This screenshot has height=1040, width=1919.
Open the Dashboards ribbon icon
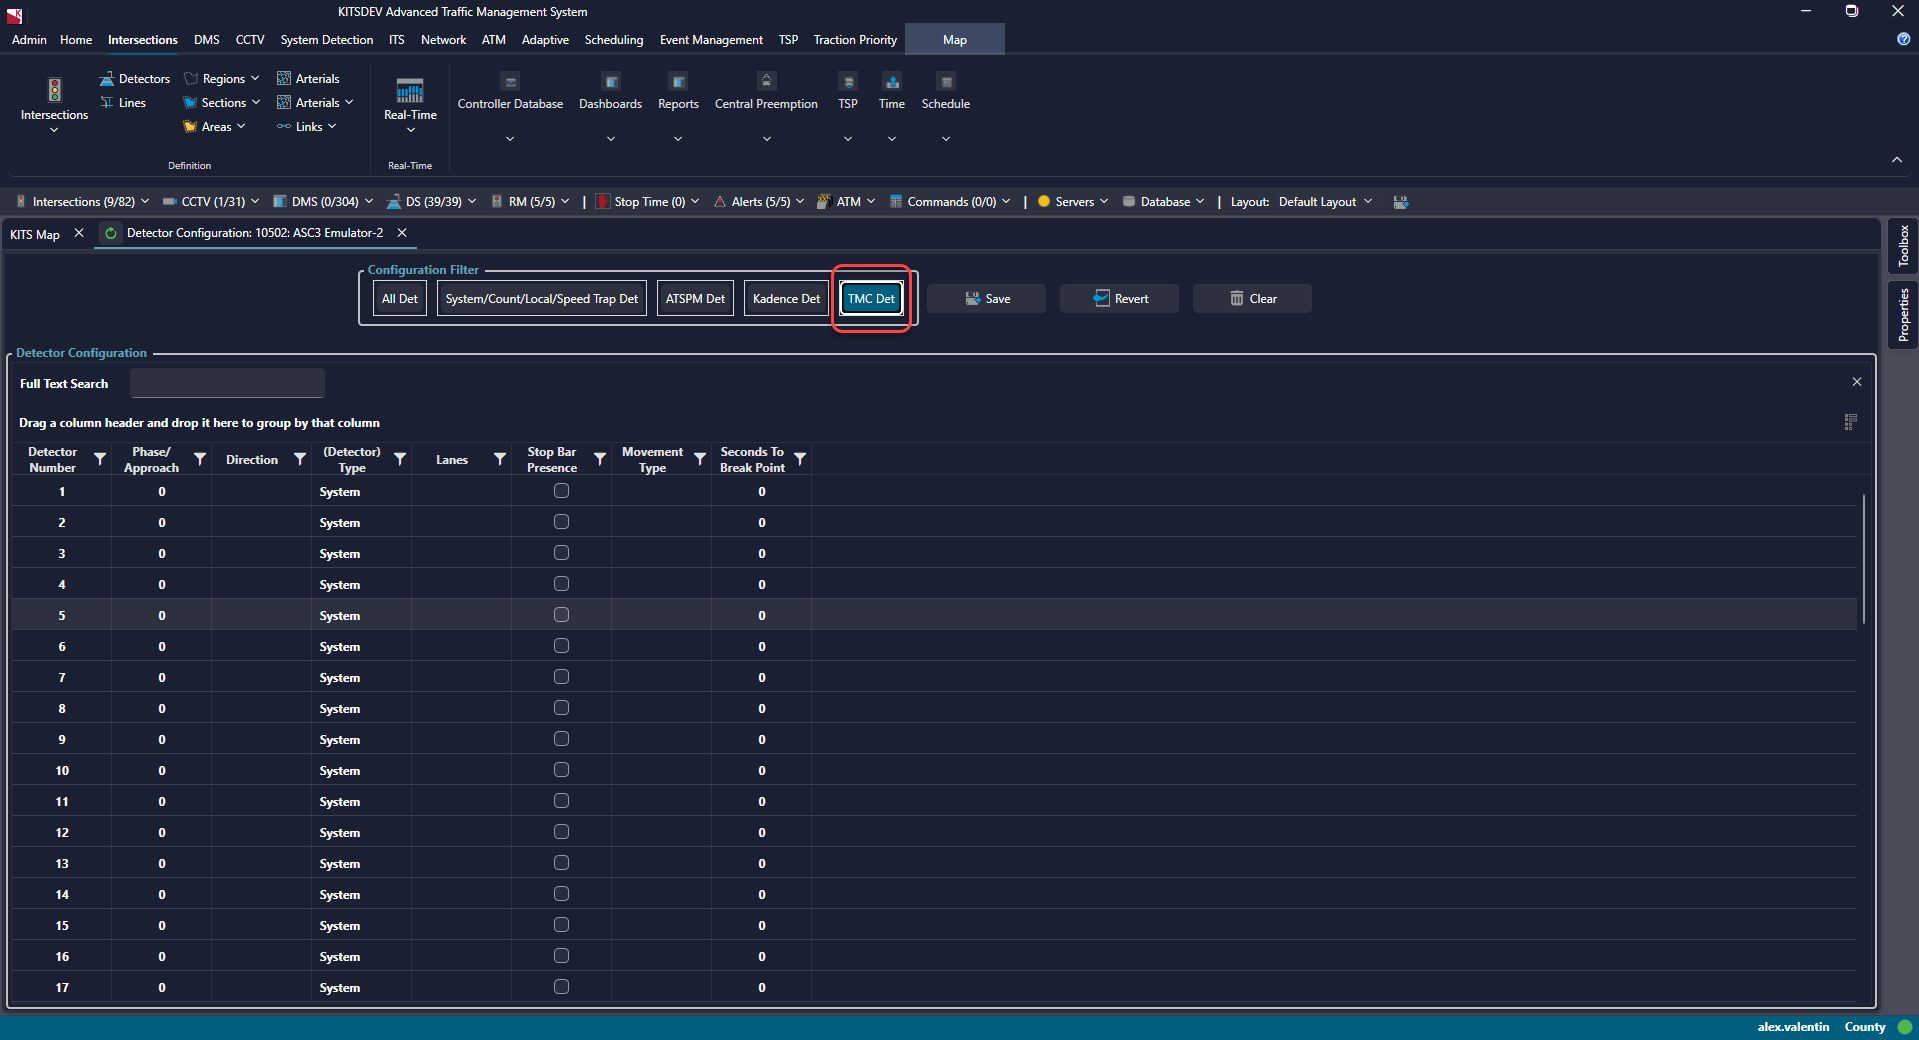(611, 82)
